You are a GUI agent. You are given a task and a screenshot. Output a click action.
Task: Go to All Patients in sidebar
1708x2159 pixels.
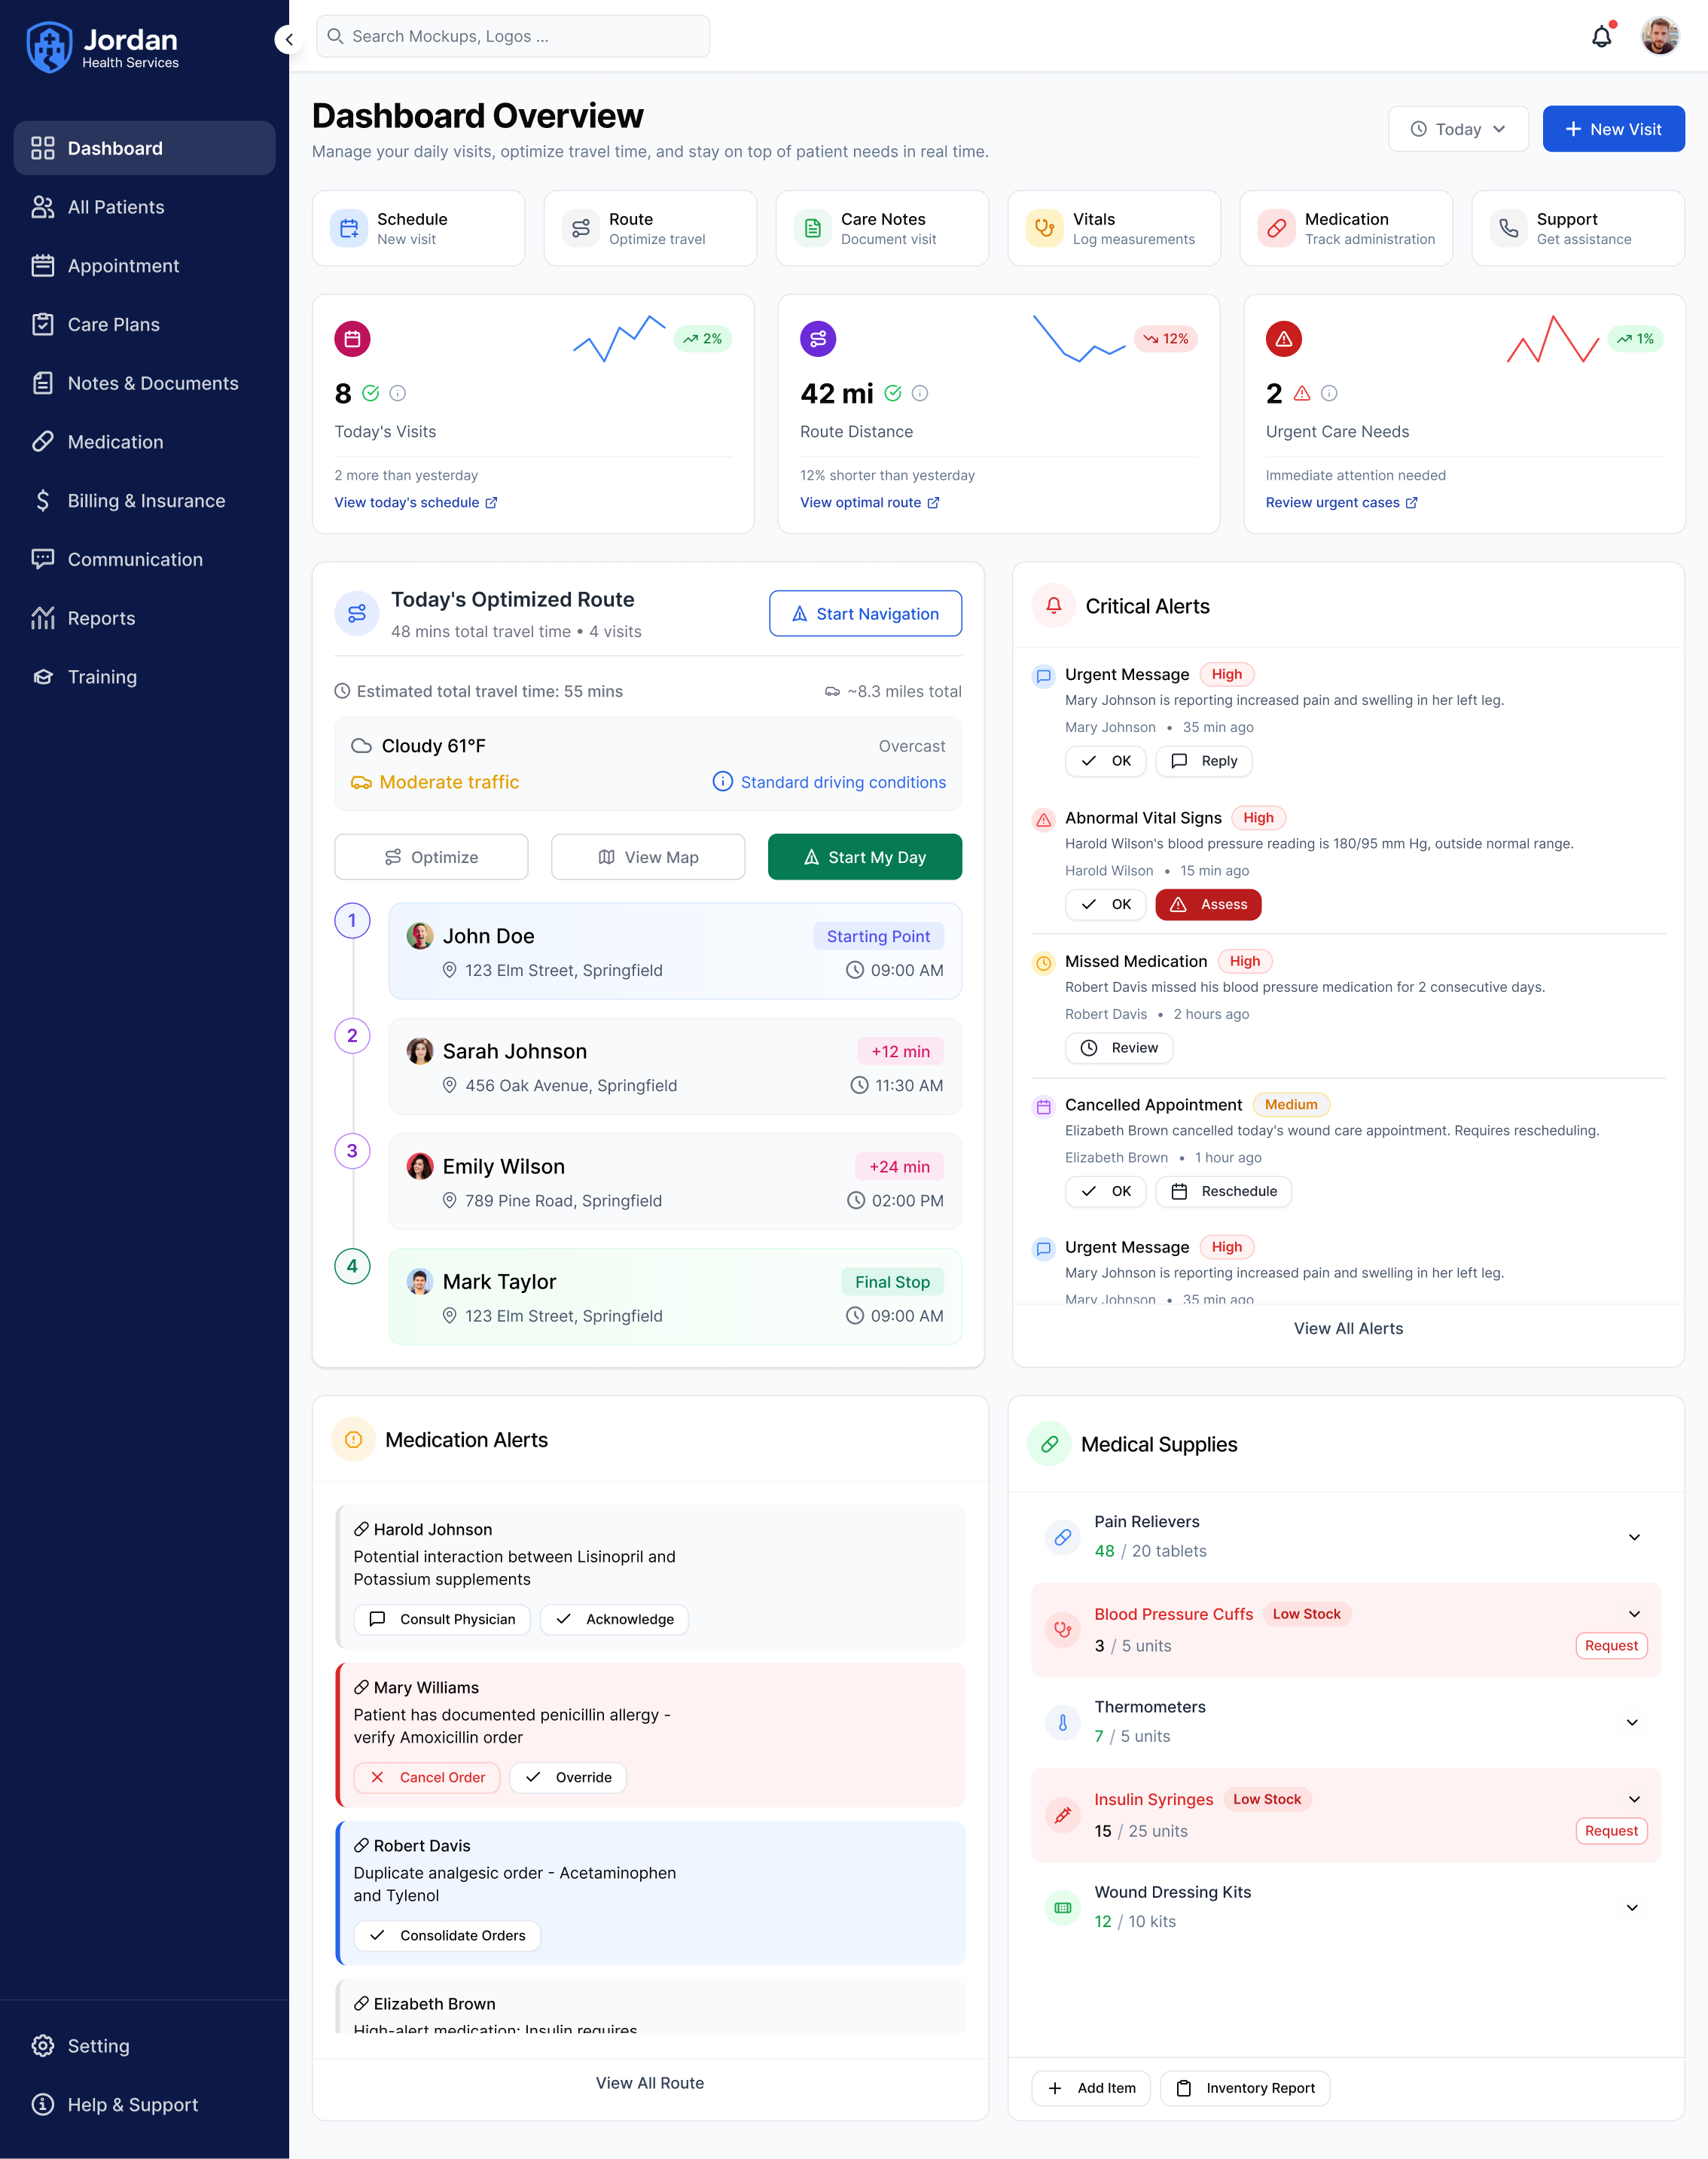[144, 207]
